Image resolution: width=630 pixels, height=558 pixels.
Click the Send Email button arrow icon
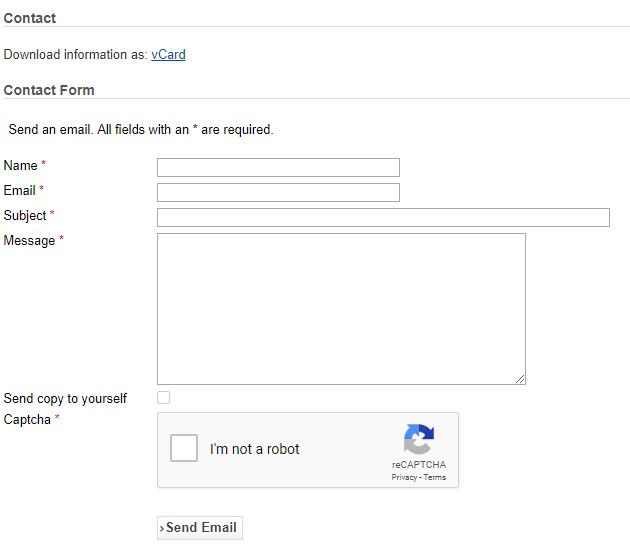tap(162, 528)
